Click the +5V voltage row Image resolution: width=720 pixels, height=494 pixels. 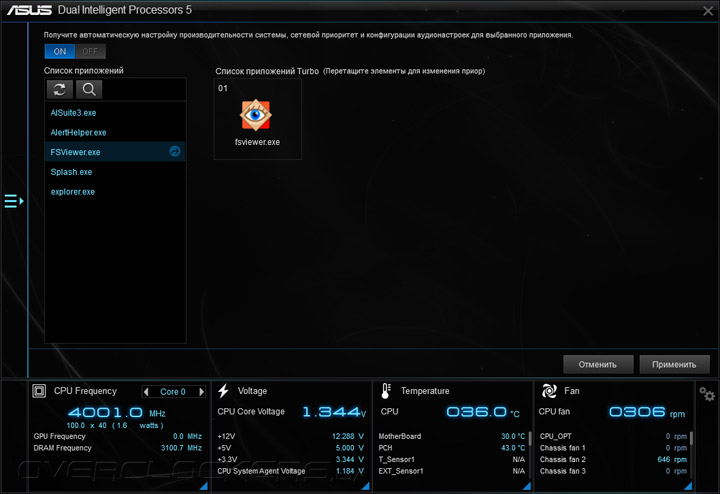(x=291, y=448)
